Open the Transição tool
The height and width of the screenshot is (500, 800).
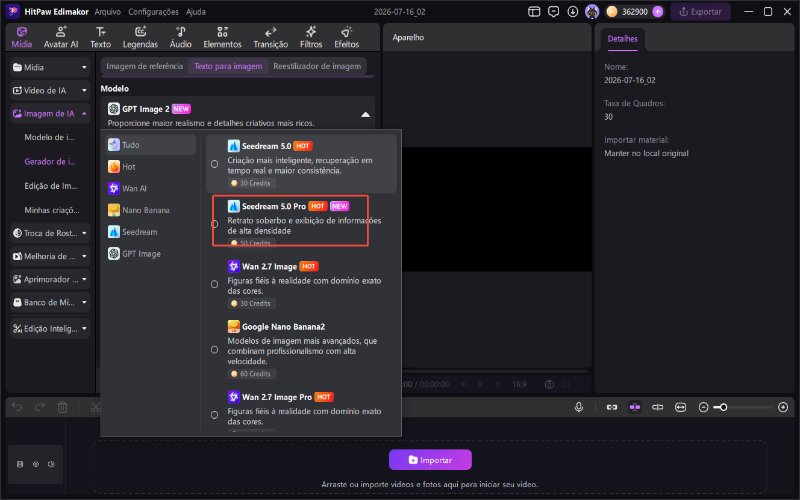[x=270, y=37]
